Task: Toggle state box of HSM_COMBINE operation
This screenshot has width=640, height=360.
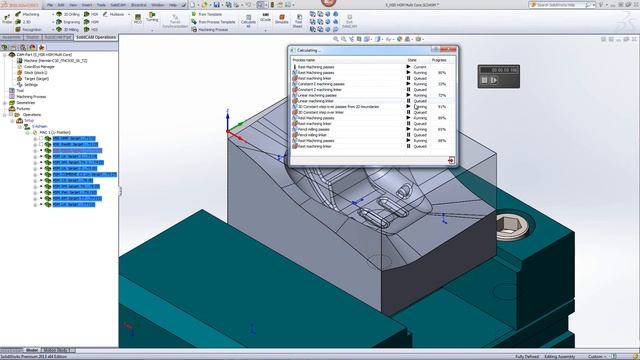Action: (41, 175)
